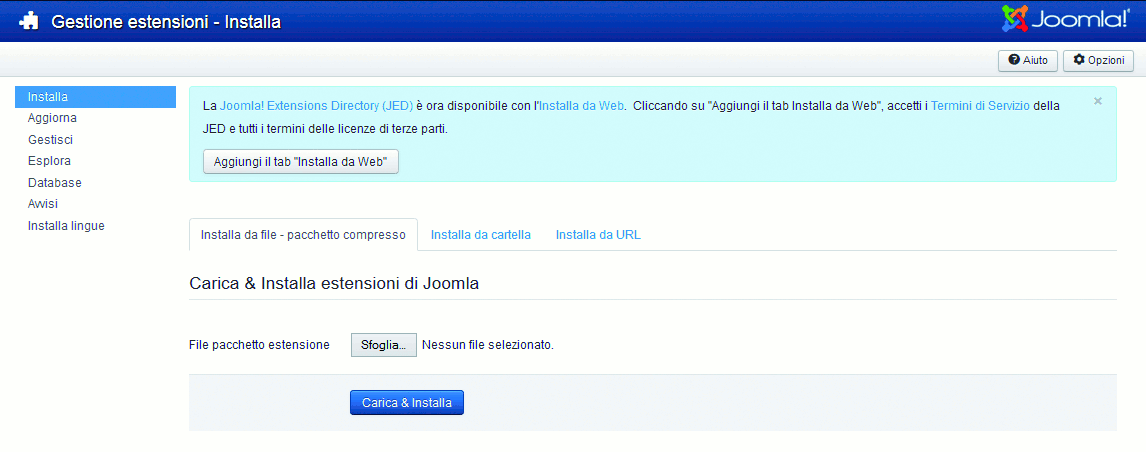Click the Carica & Installa button
Viewport: 1146px width, 452px height.
pos(407,402)
